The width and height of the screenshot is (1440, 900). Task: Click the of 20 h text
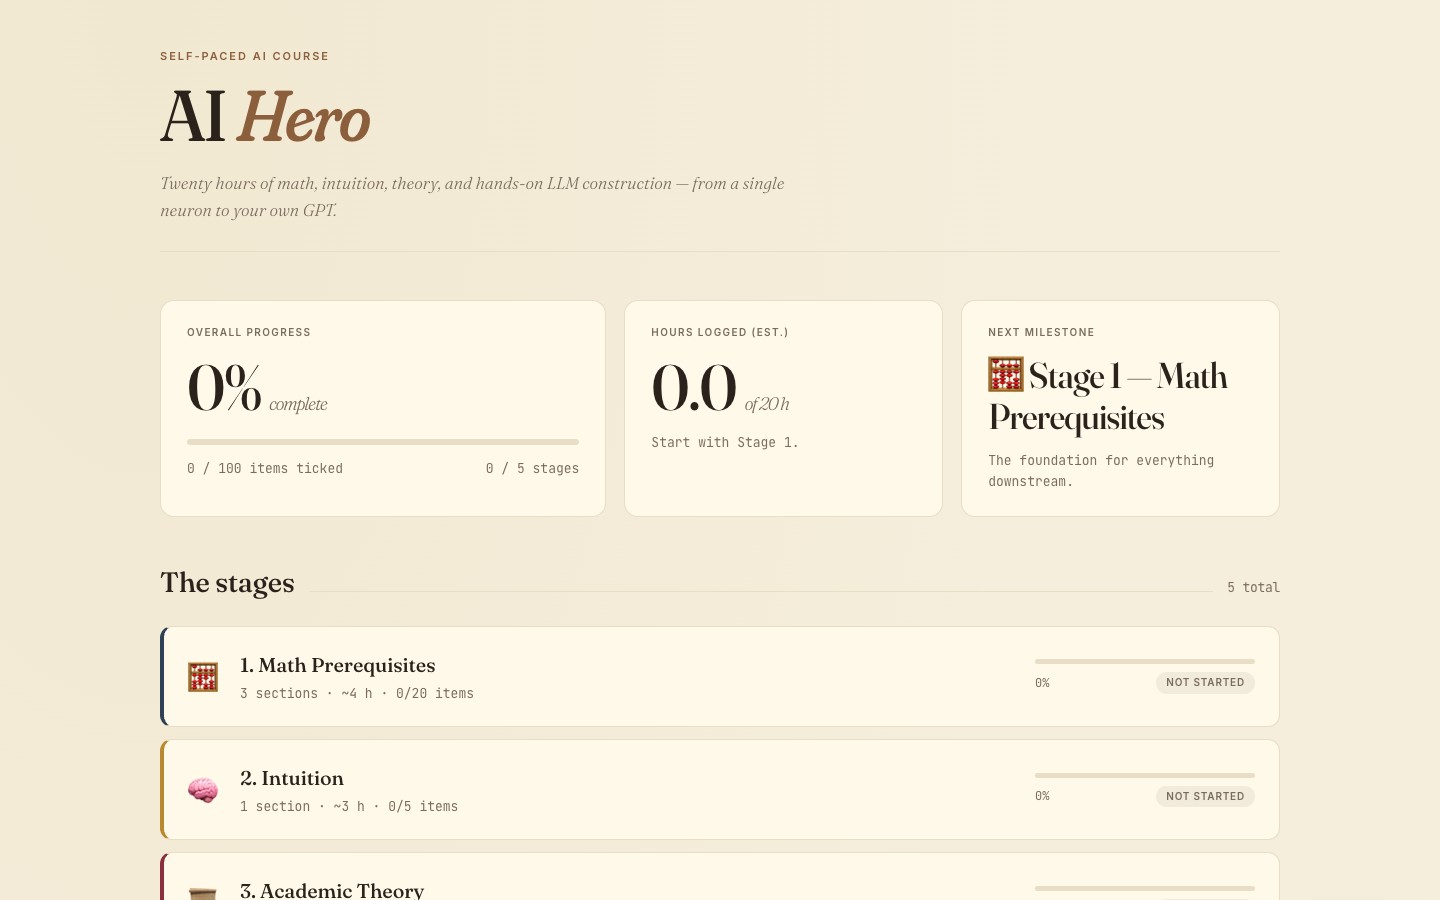tap(767, 405)
